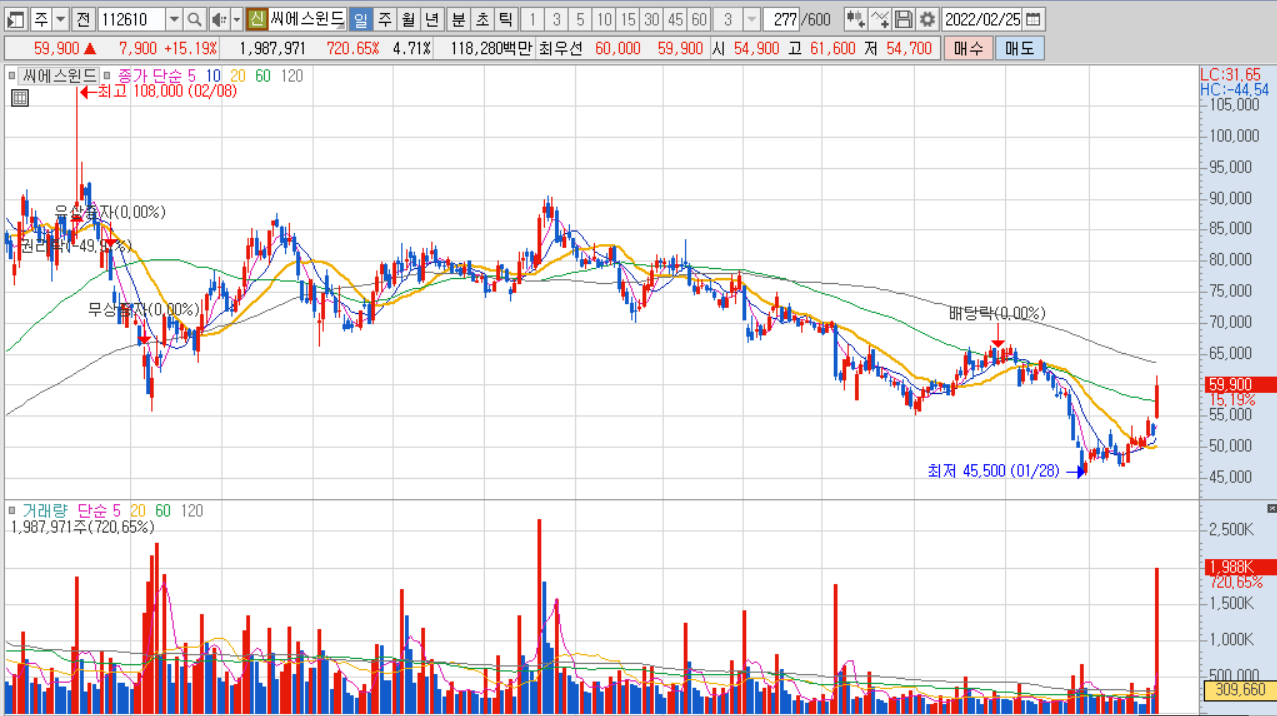
Task: Click the 매도 sell button
Action: [1020, 48]
